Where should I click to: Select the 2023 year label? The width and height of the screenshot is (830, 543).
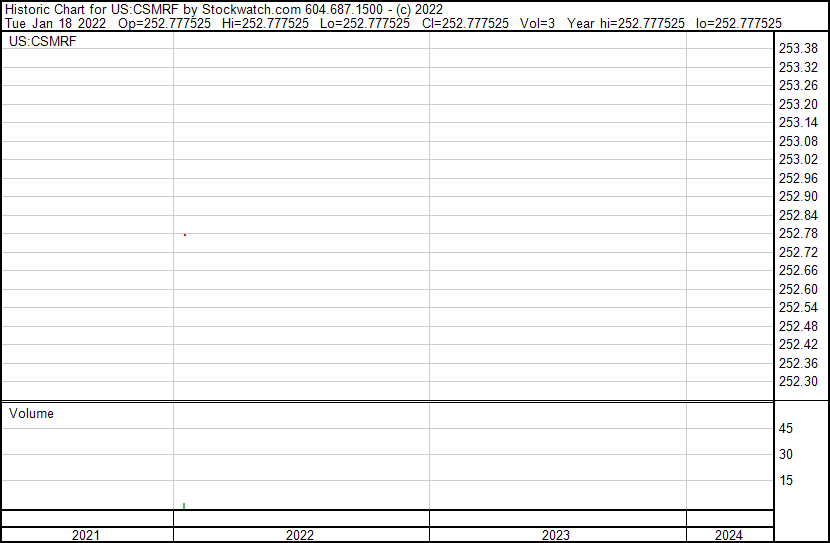[x=556, y=535]
